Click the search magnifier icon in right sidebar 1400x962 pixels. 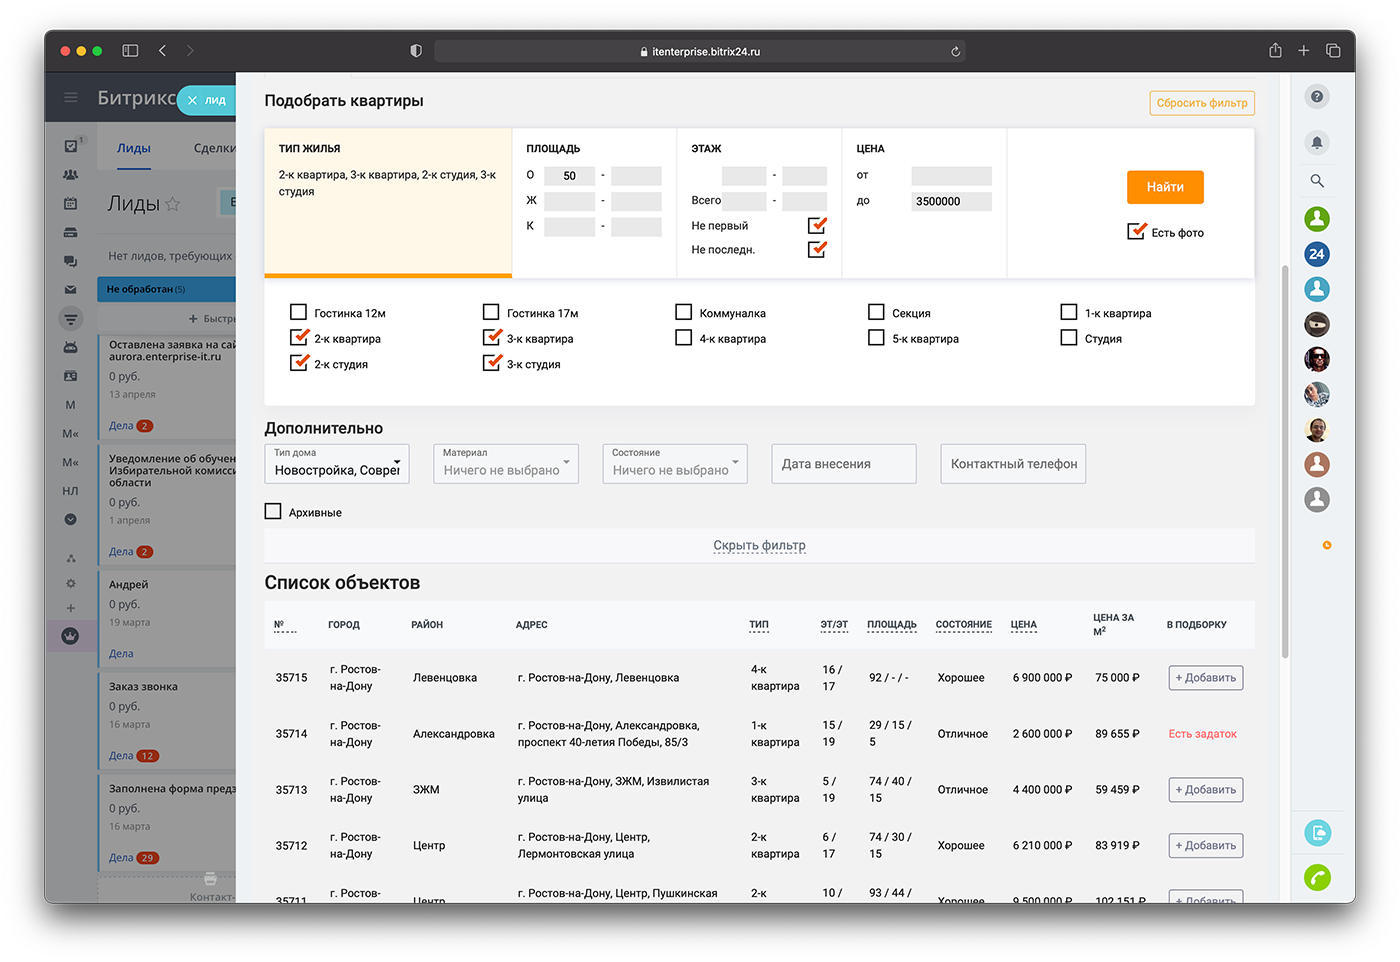pos(1317,181)
